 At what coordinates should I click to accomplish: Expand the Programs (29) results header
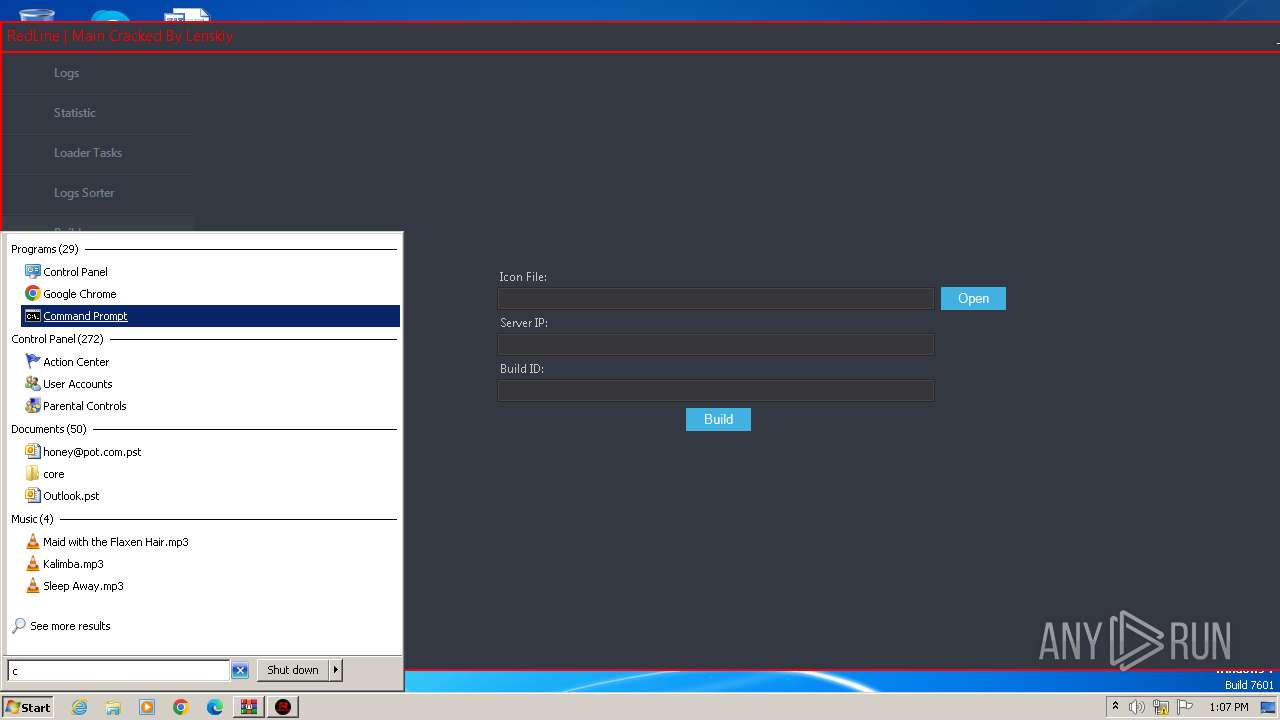click(x=45, y=249)
